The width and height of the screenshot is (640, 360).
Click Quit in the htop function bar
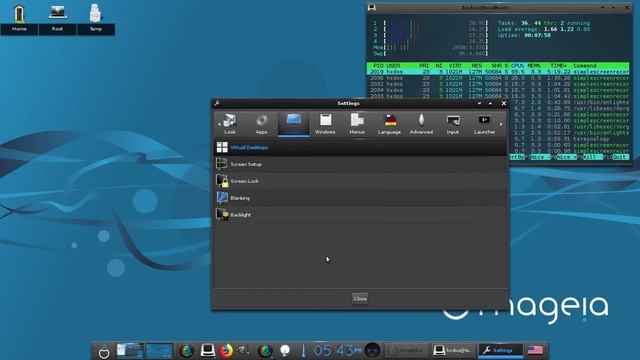(620, 157)
